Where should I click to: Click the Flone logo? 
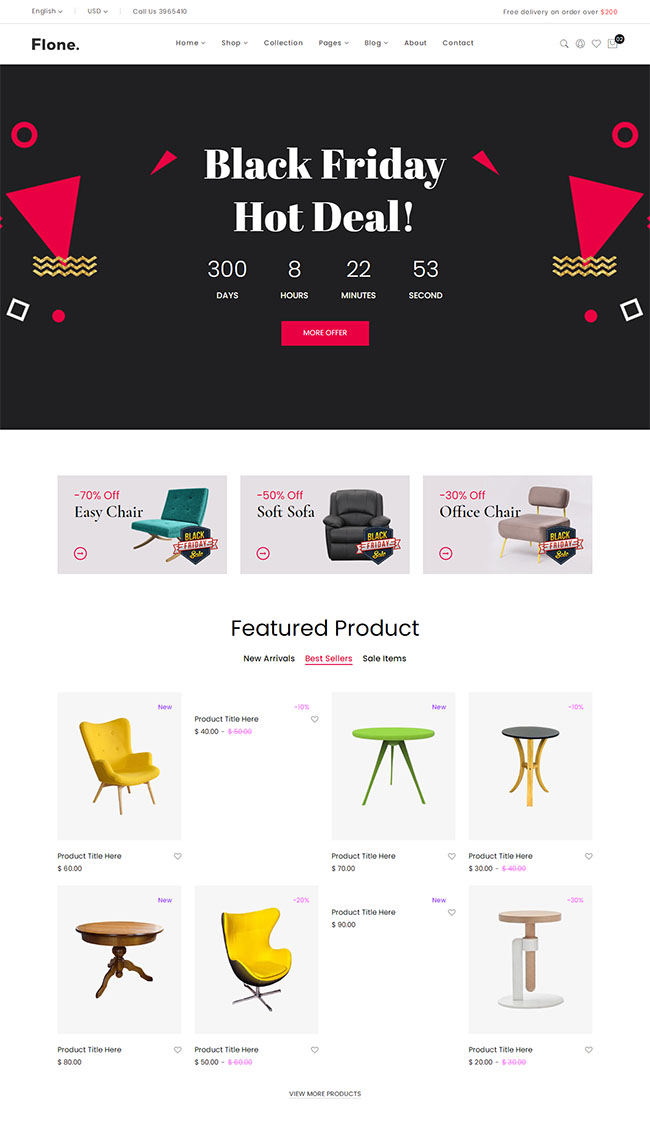pyautogui.click(x=55, y=44)
